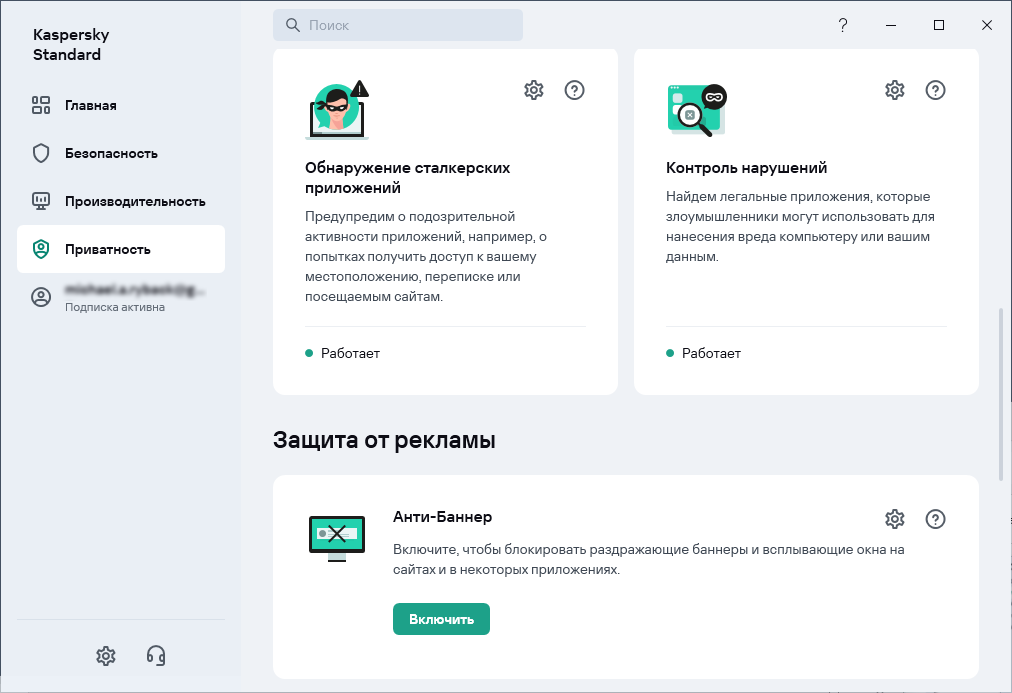Image resolution: width=1012 pixels, height=693 pixels.
Task: Focus the Поиск search field
Action: (x=398, y=25)
